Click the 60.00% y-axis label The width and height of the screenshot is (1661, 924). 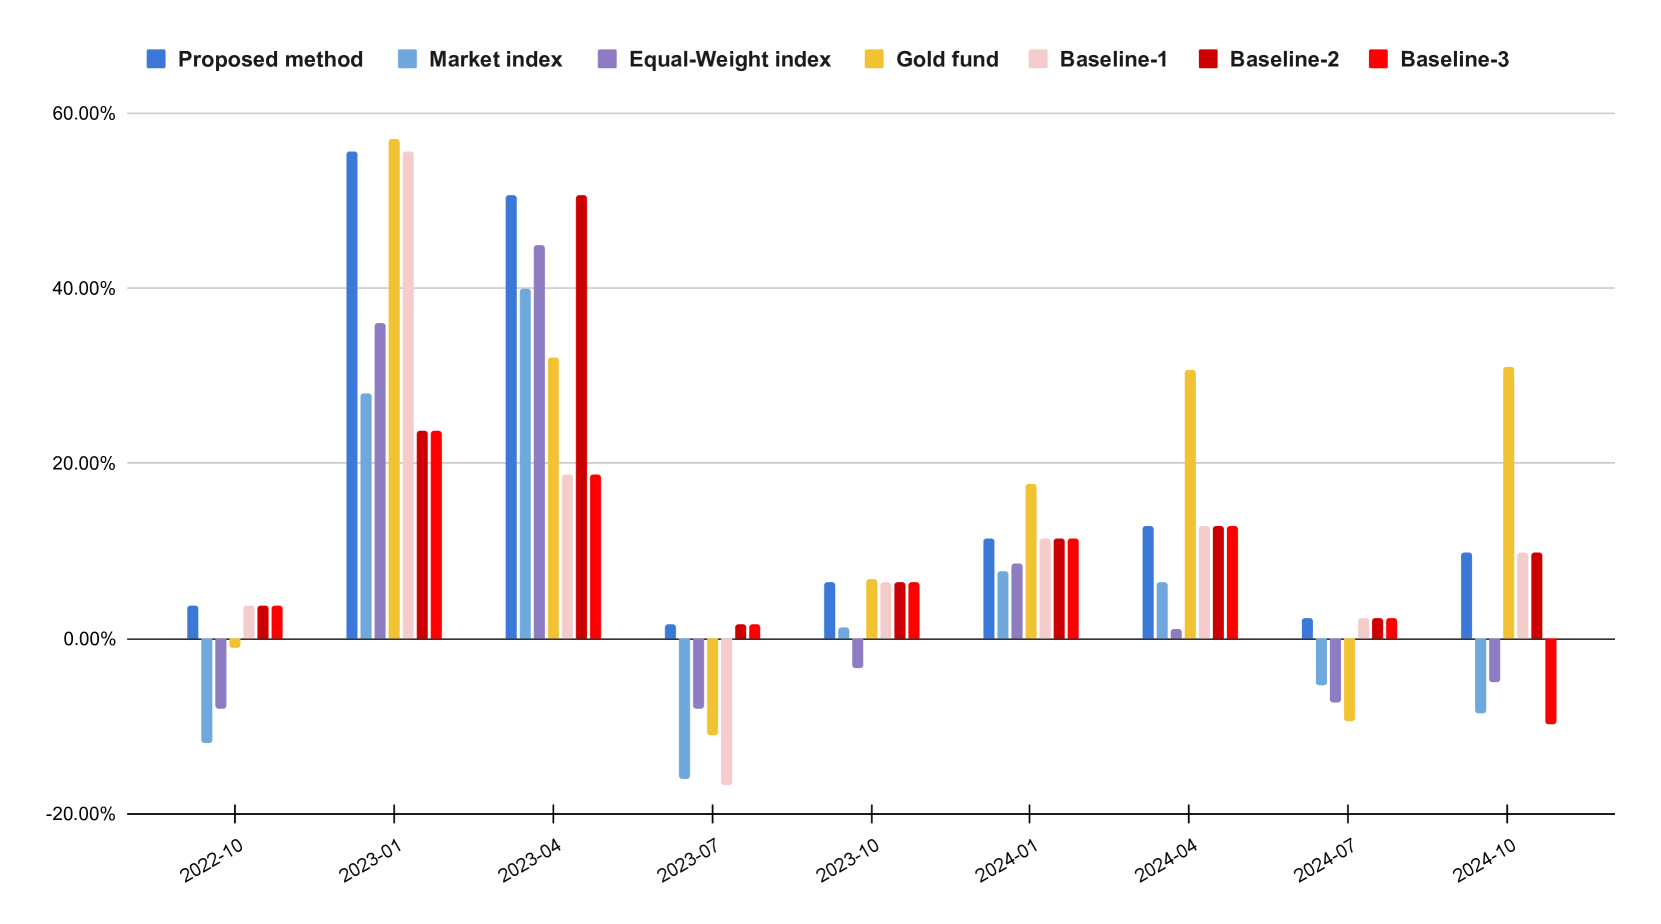pyautogui.click(x=84, y=114)
